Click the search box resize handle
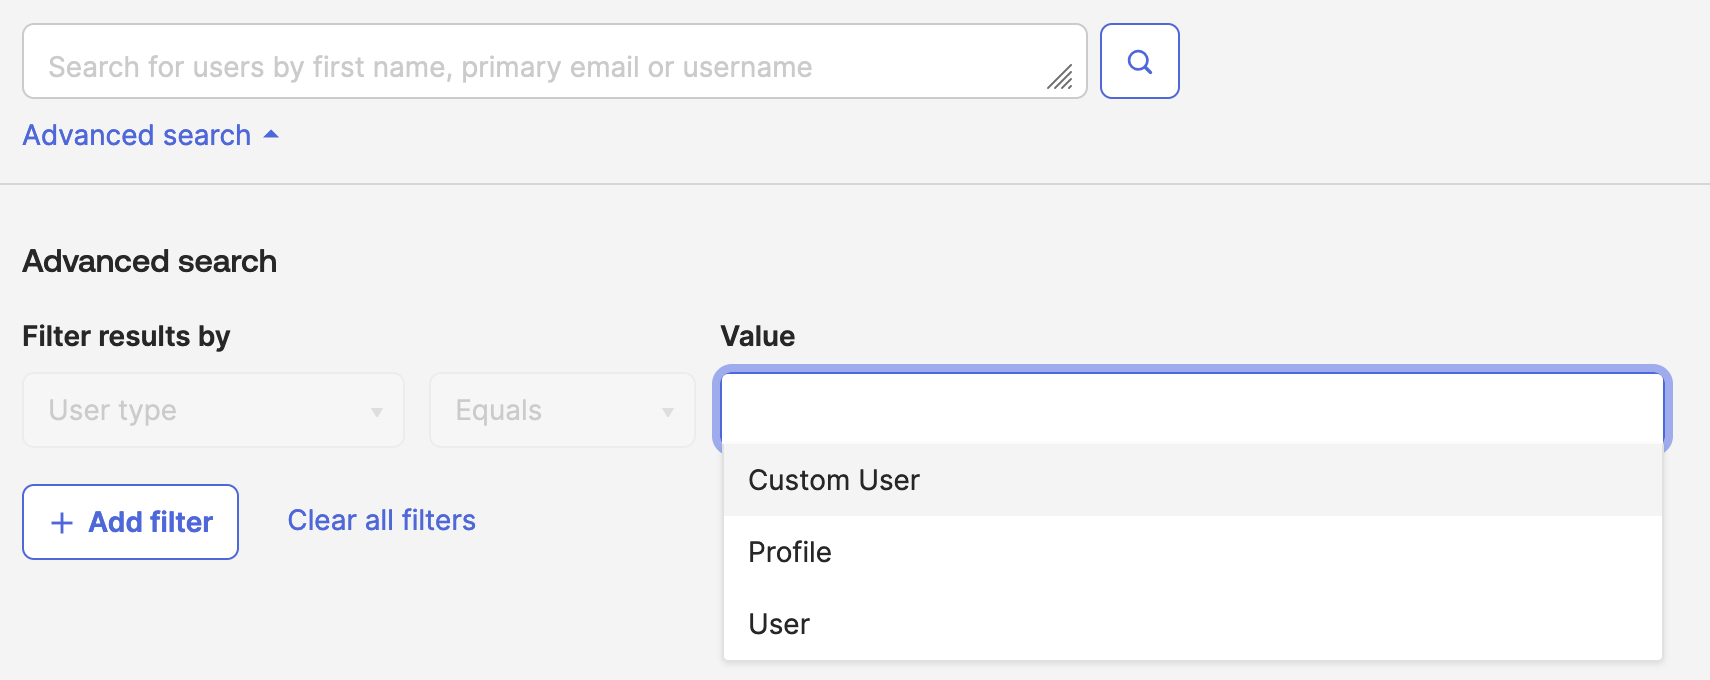 tap(1060, 77)
